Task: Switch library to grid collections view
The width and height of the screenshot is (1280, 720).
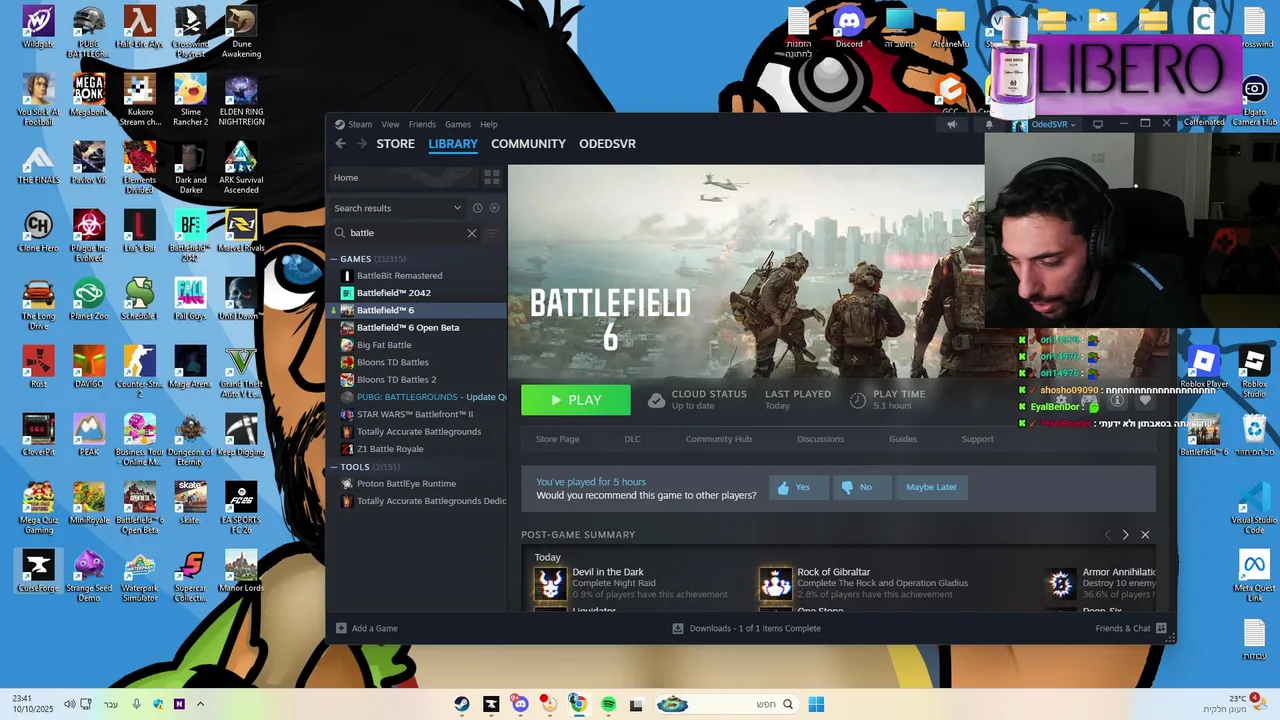Action: [x=491, y=177]
